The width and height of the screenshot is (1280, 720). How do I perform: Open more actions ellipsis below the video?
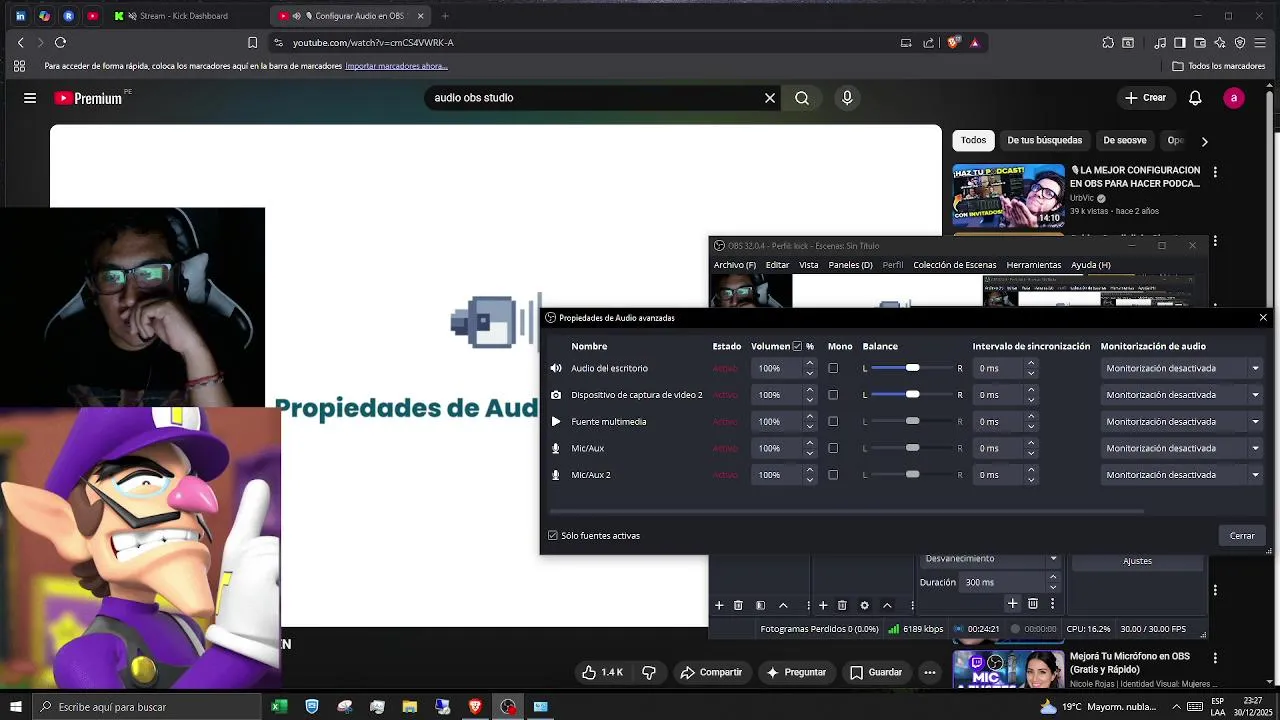pyautogui.click(x=930, y=672)
